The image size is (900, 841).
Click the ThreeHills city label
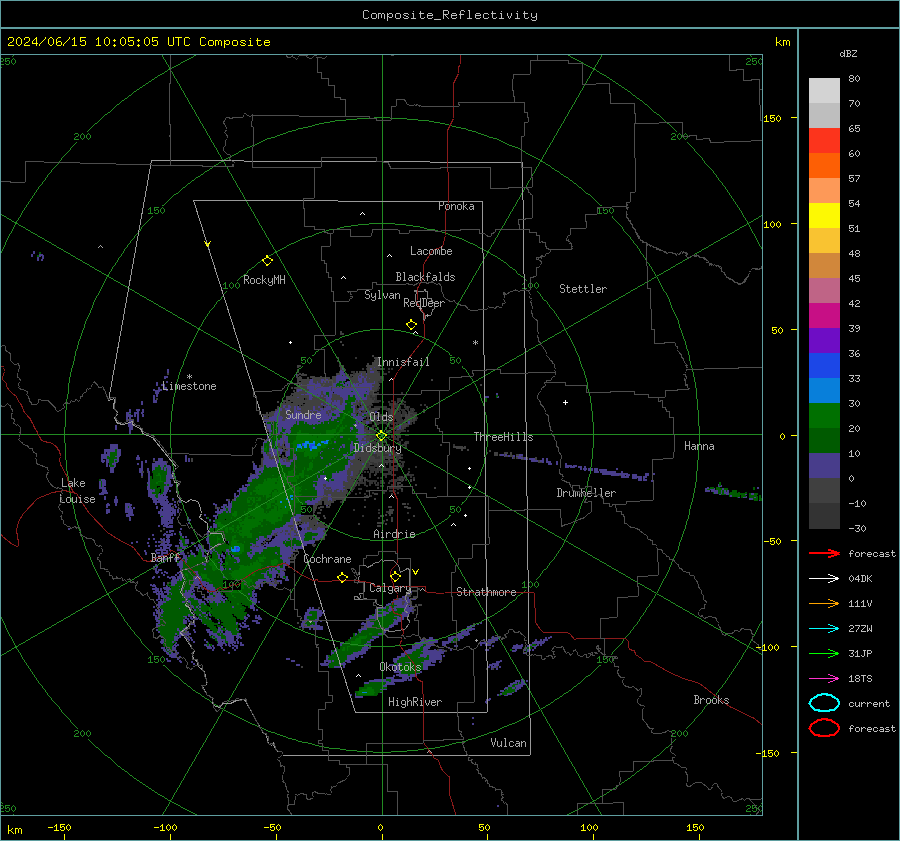(503, 437)
